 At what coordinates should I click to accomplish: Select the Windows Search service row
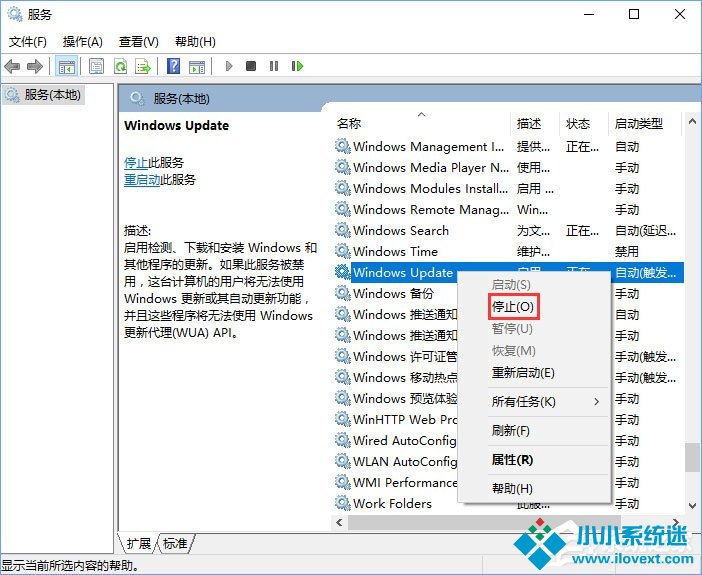(508, 231)
